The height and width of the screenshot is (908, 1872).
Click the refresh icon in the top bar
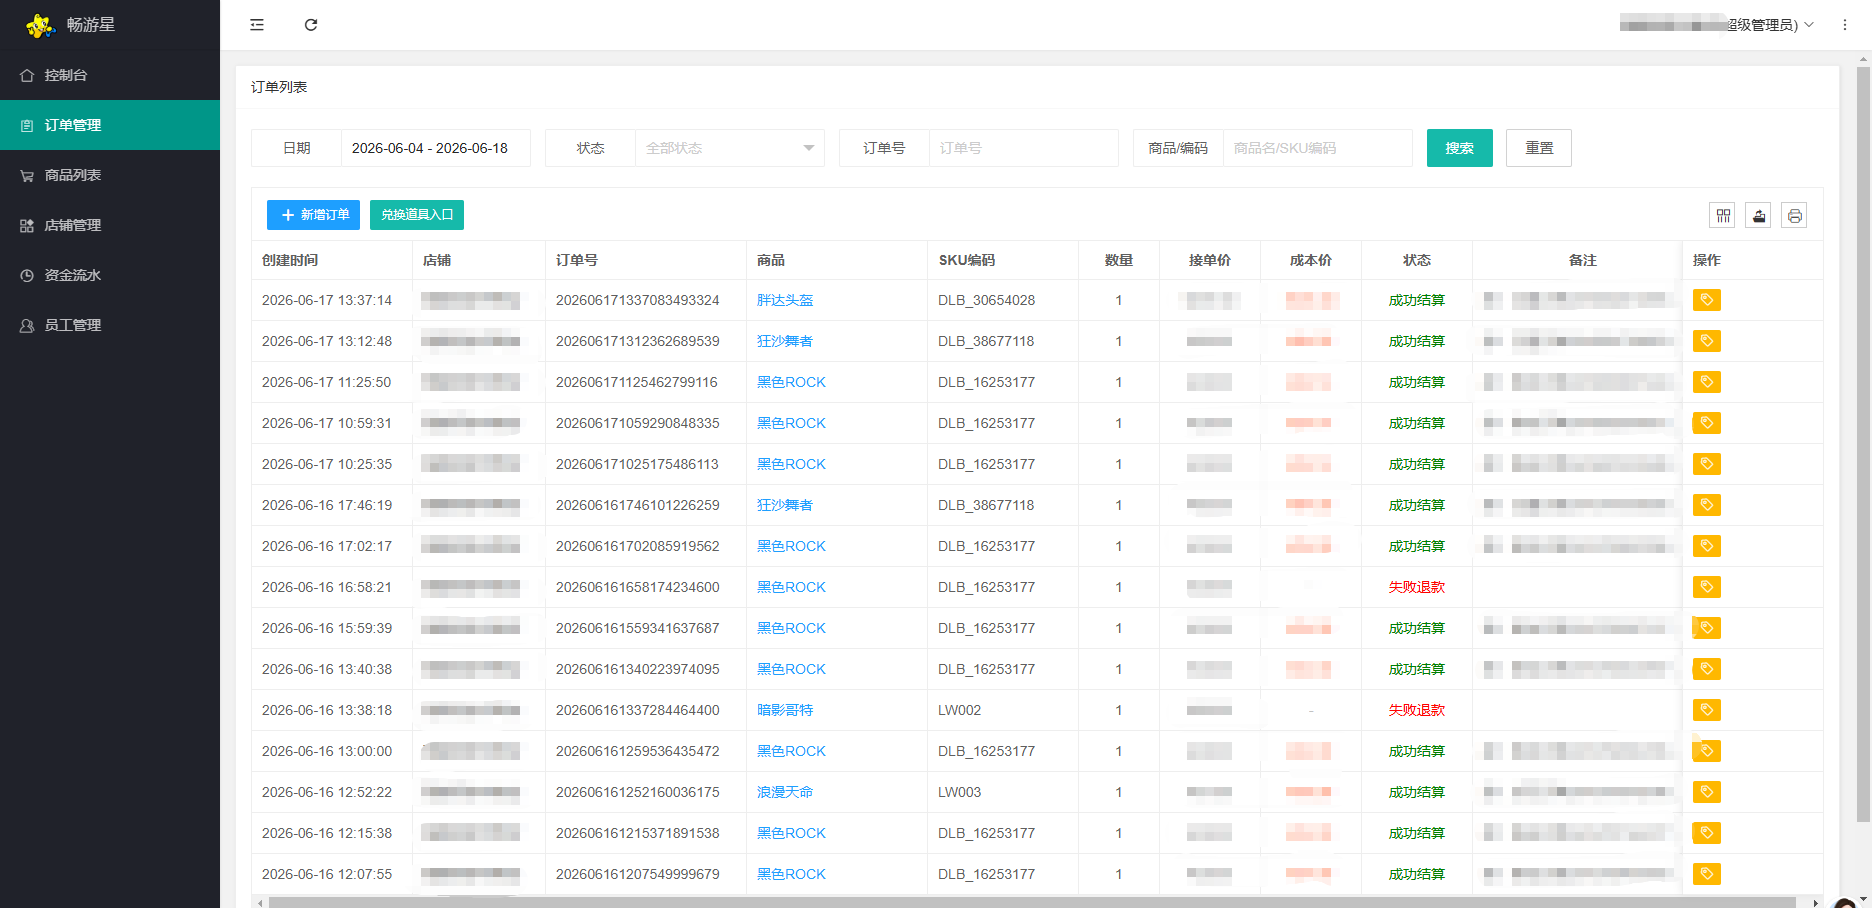311,25
